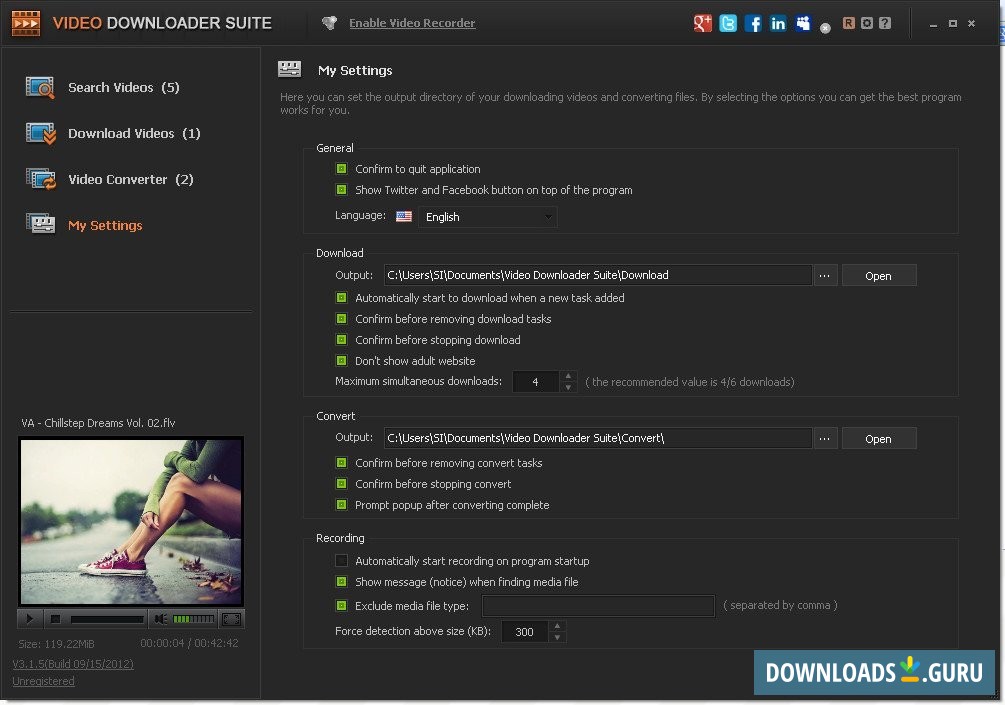The height and width of the screenshot is (705, 1005).
Task: Click the MySpace share icon
Action: click(x=803, y=24)
